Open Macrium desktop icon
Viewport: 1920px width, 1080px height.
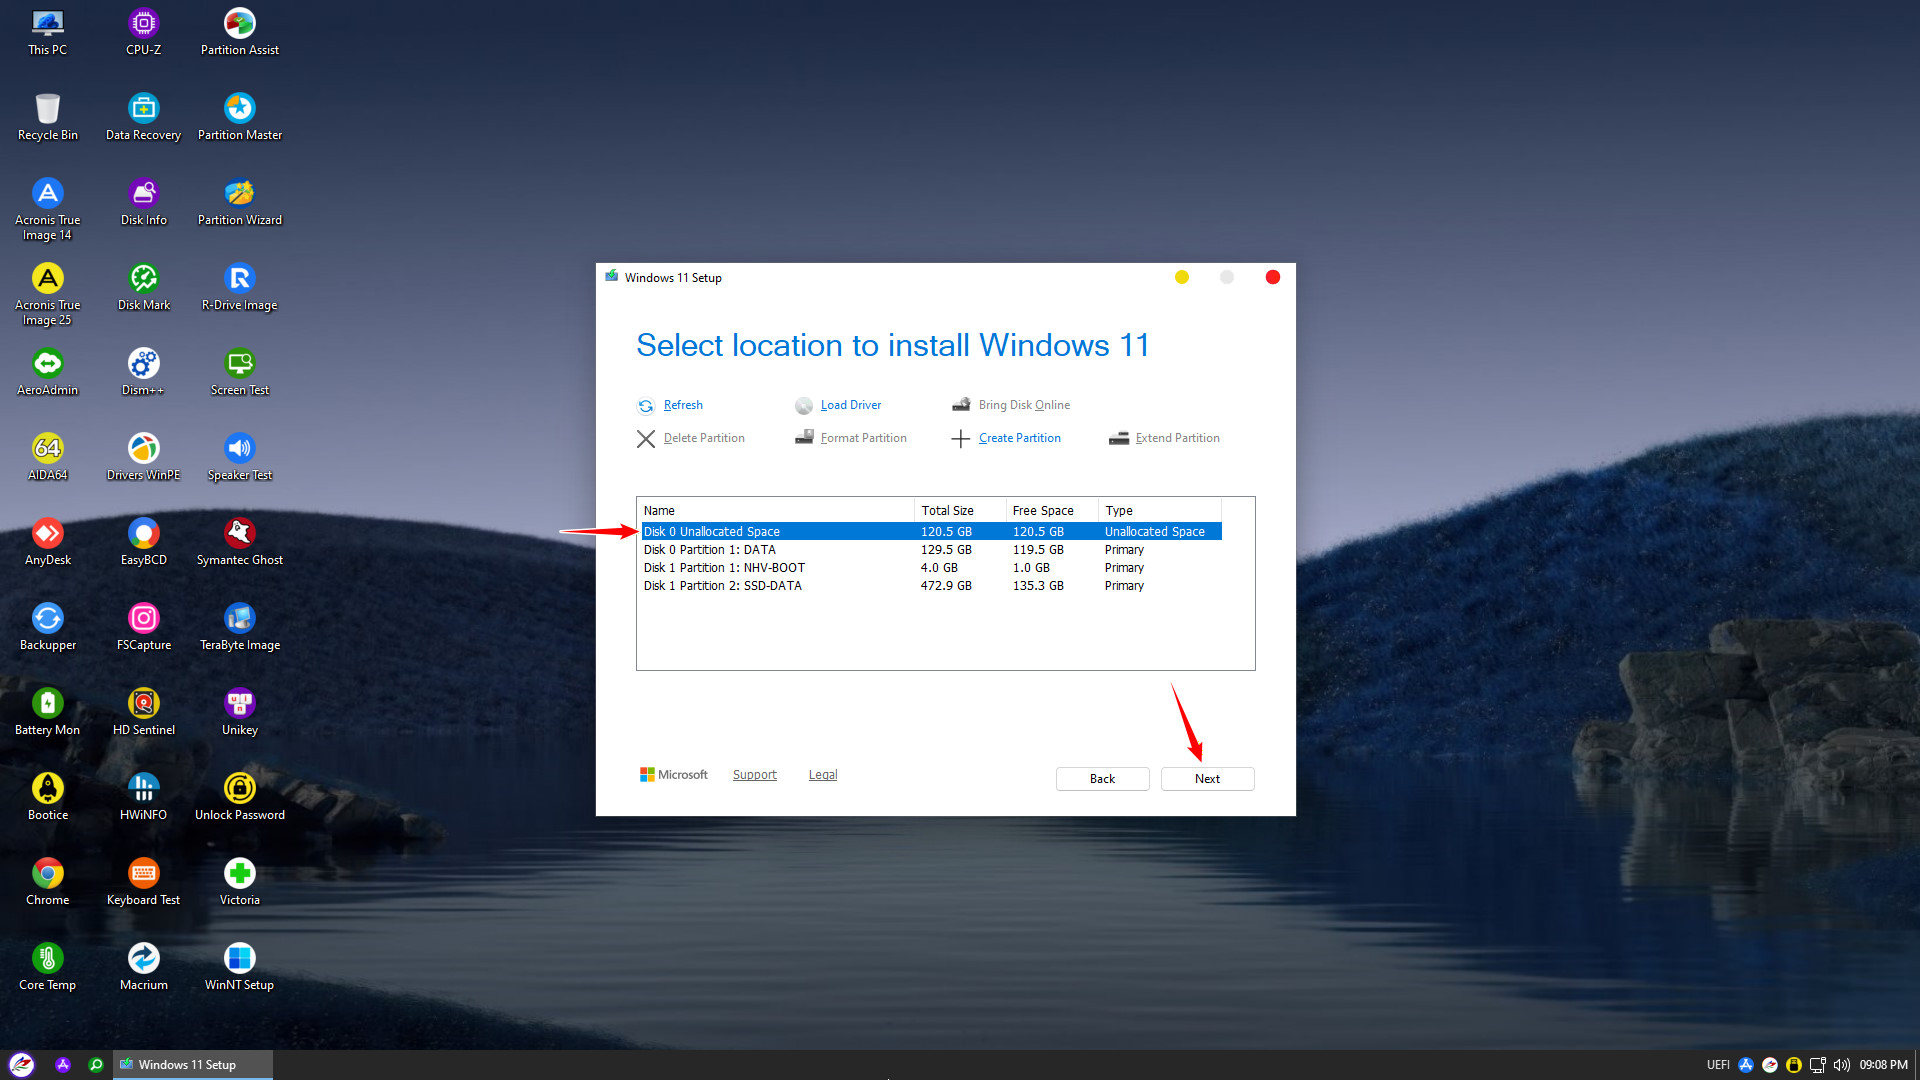(144, 958)
